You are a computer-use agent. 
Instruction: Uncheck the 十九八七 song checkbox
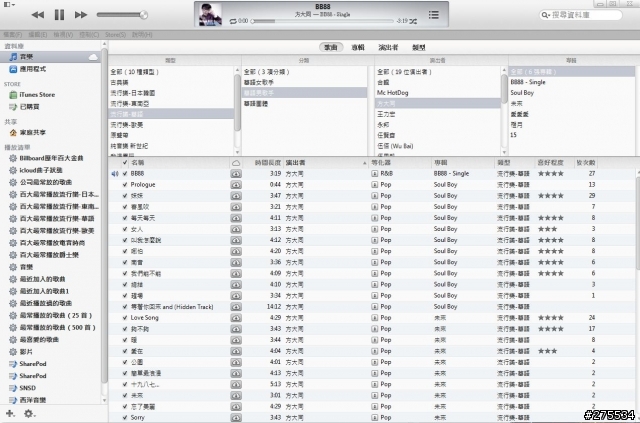pyautogui.click(x=125, y=384)
